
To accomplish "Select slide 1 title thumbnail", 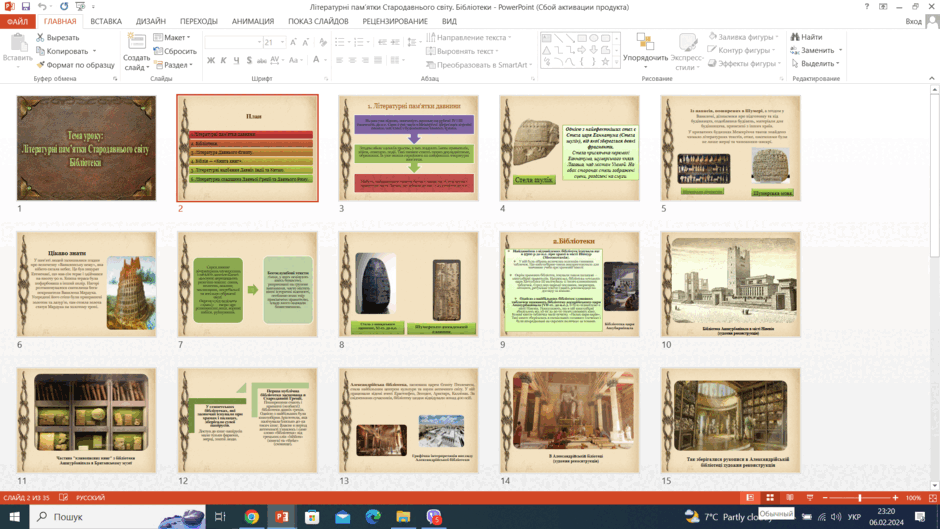I will tap(86, 148).
